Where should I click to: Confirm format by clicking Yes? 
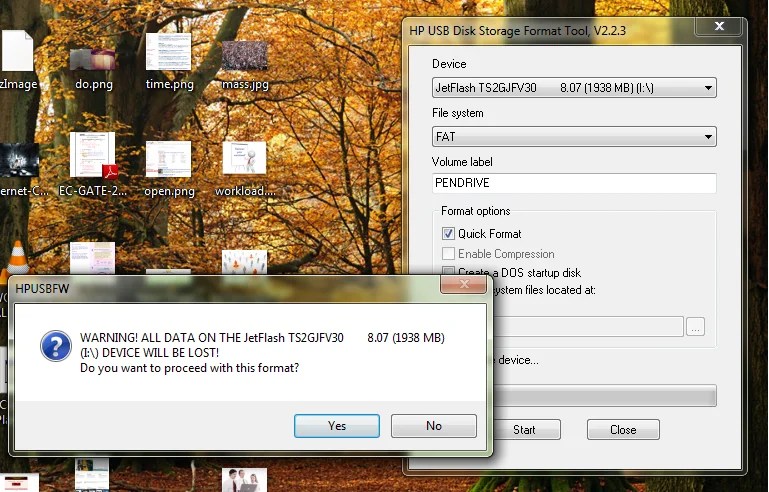(336, 426)
